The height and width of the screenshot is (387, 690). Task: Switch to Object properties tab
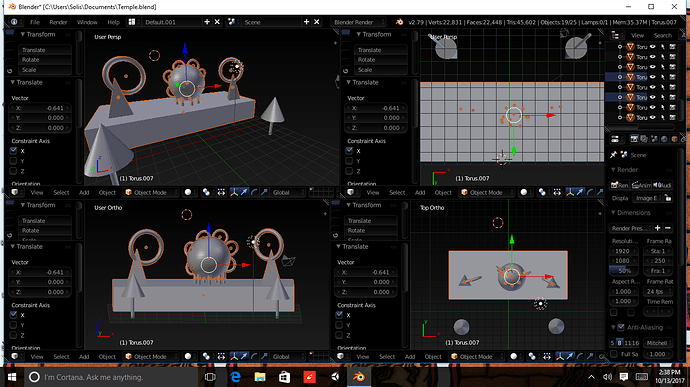click(674, 139)
